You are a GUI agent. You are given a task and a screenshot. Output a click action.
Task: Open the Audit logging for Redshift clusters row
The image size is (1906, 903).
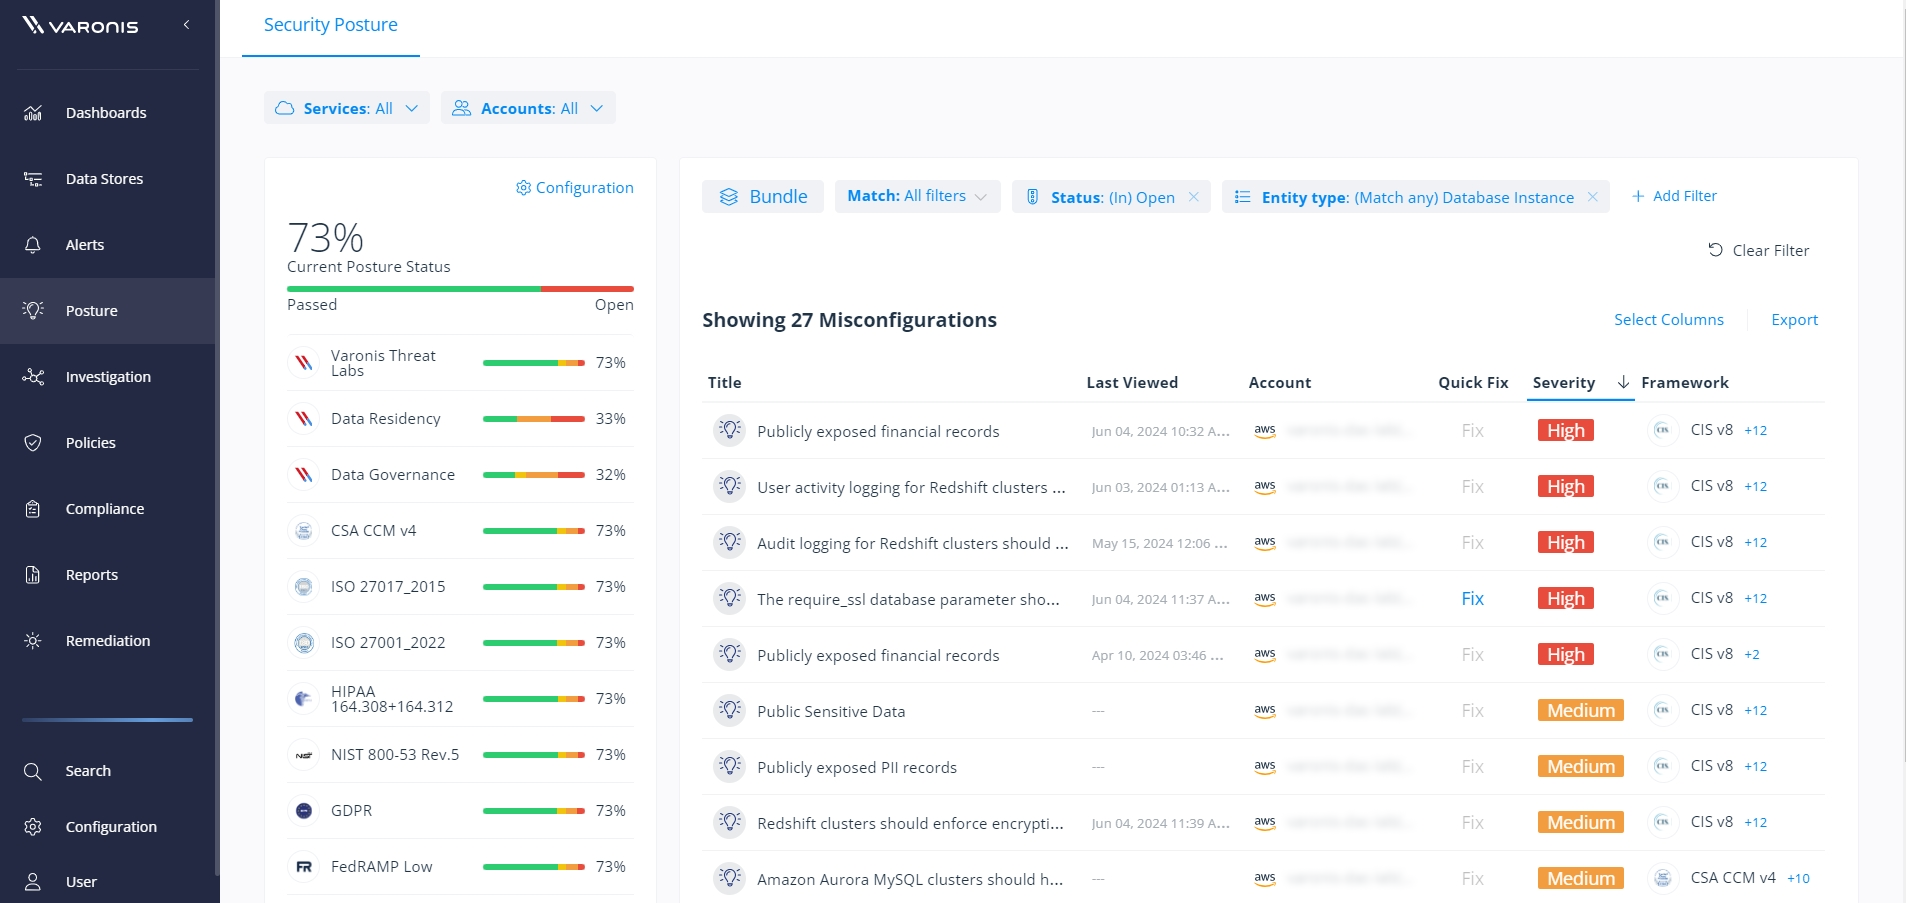point(1263,543)
